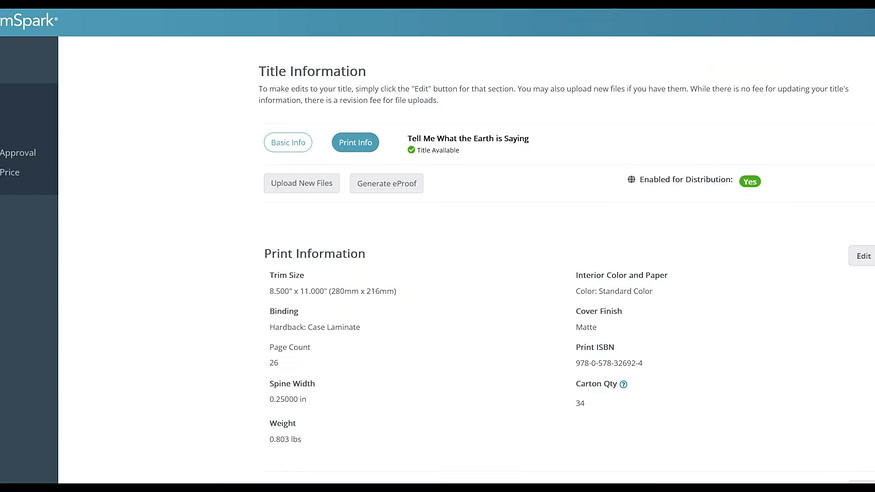Viewport: 875px width, 492px height.
Task: Click the Page Count label
Action: click(290, 347)
